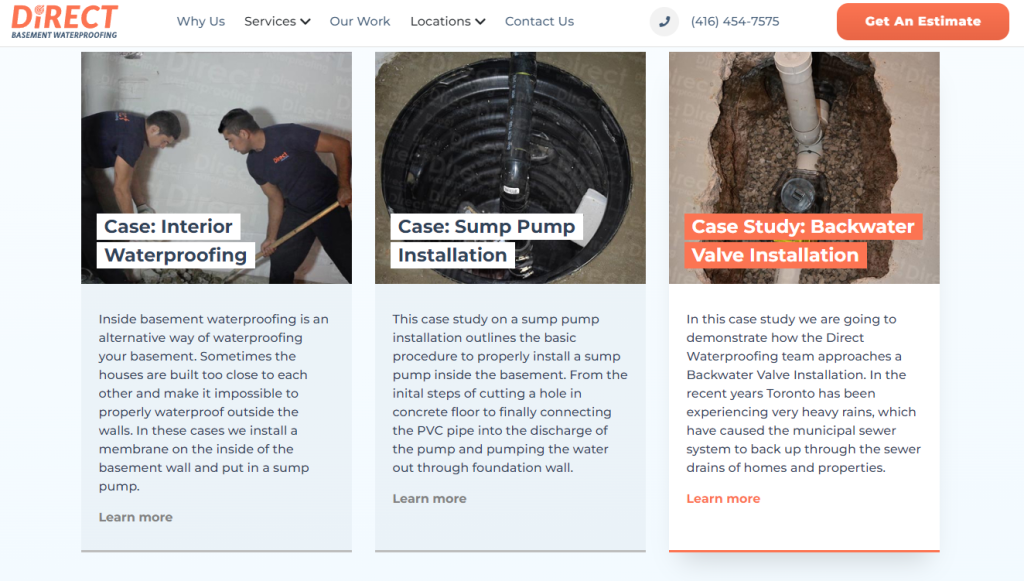The image size is (1024, 581).
Task: Click the Interior Waterproofing description text card
Action: tap(216, 400)
